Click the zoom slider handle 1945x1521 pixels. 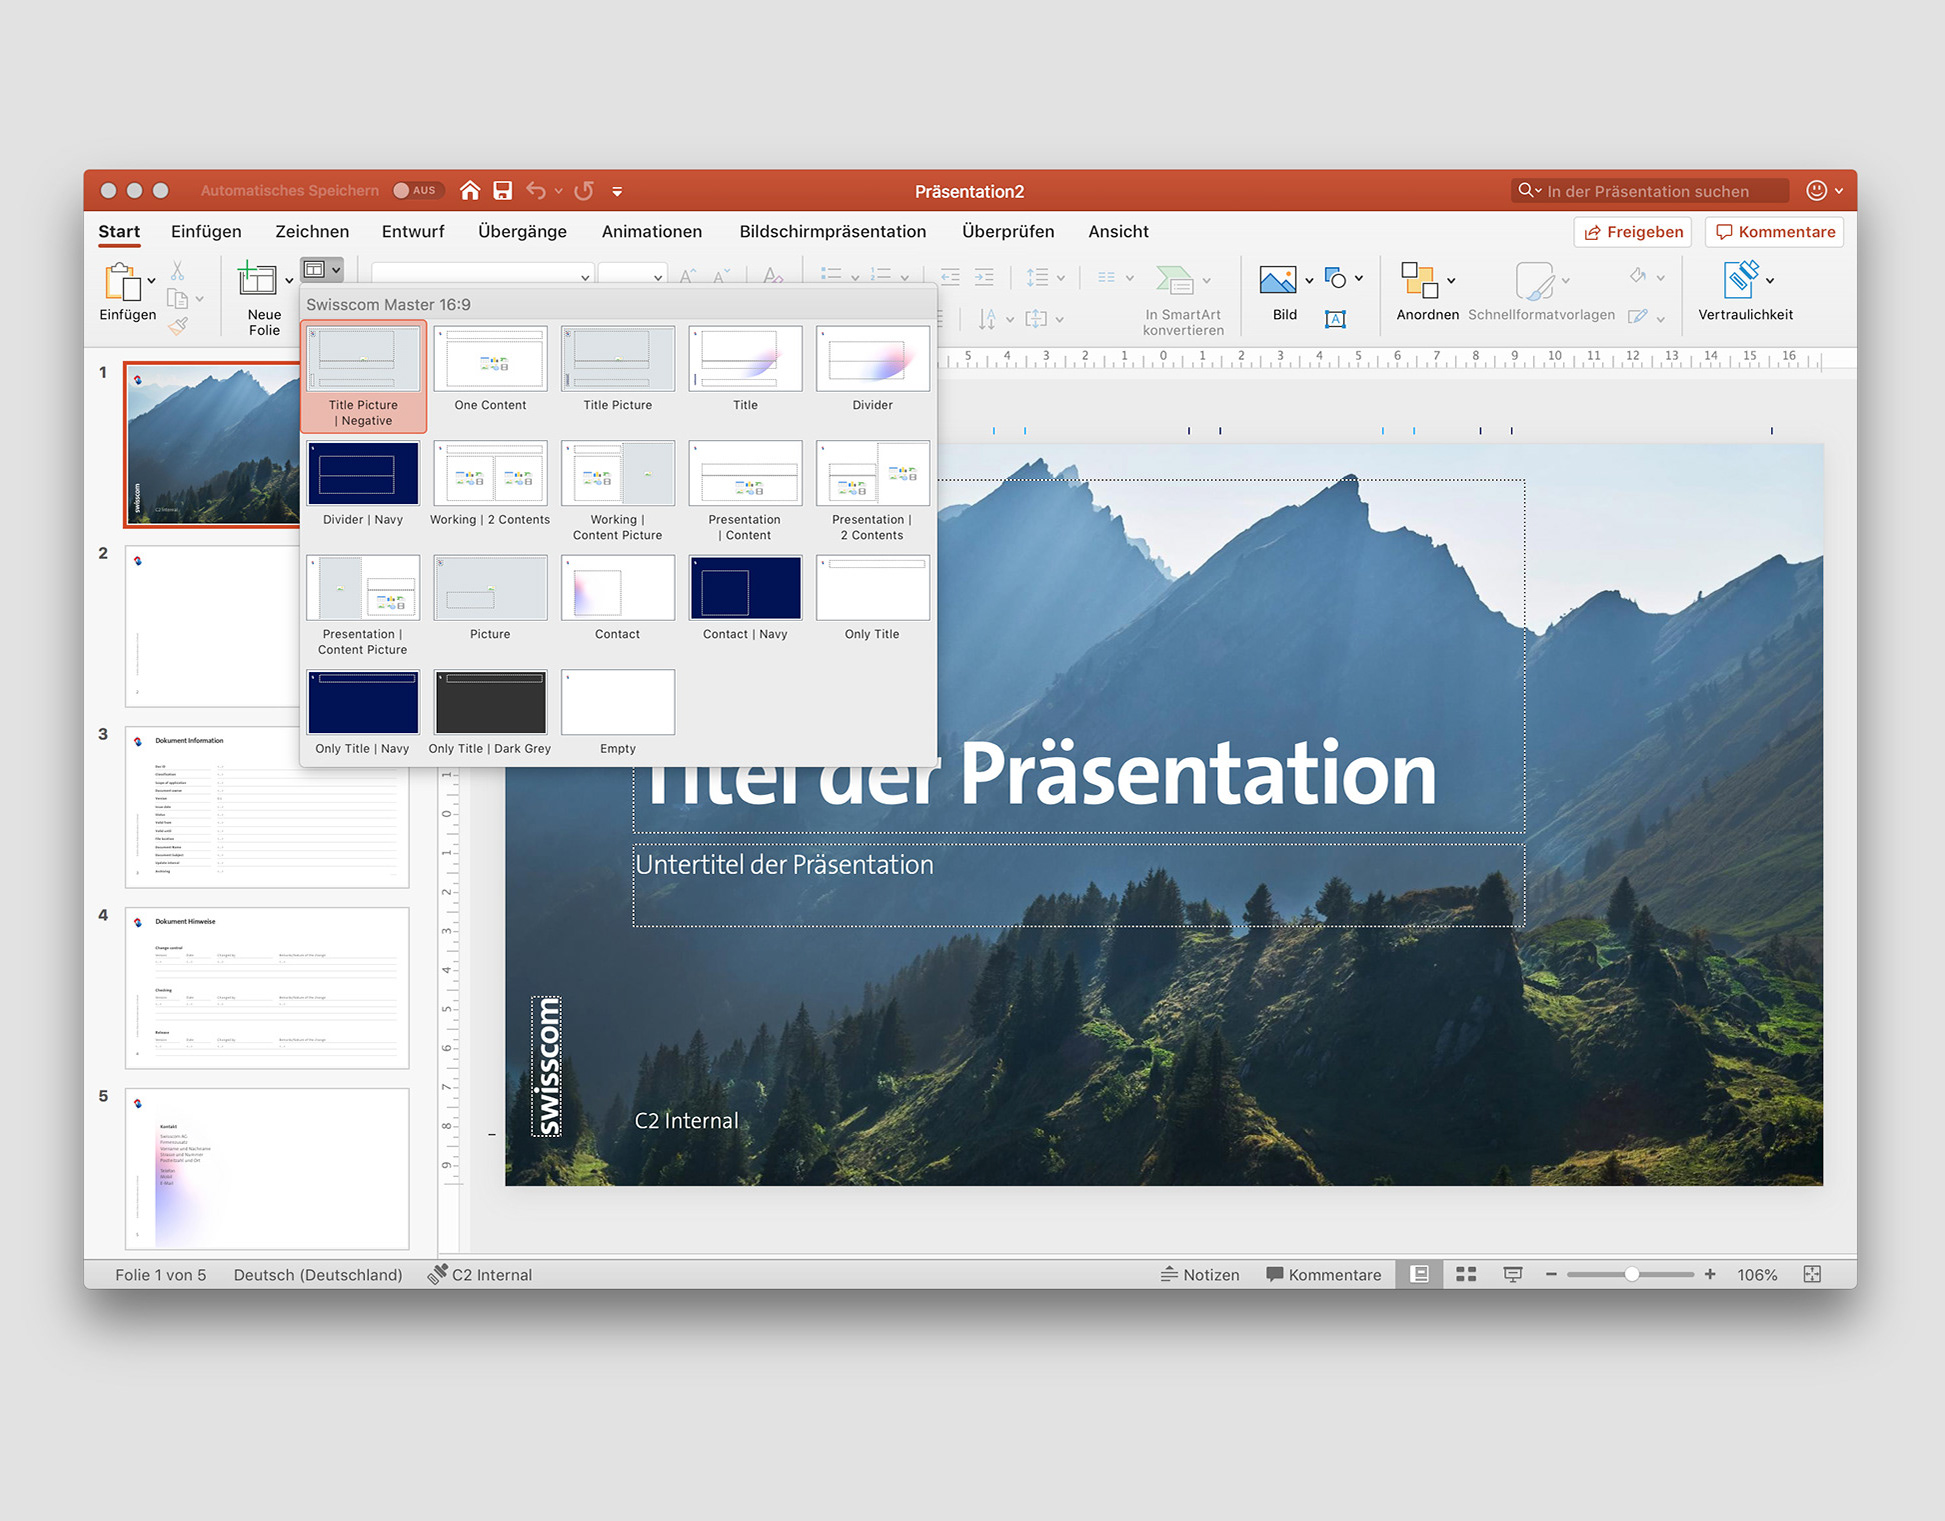[x=1632, y=1274]
